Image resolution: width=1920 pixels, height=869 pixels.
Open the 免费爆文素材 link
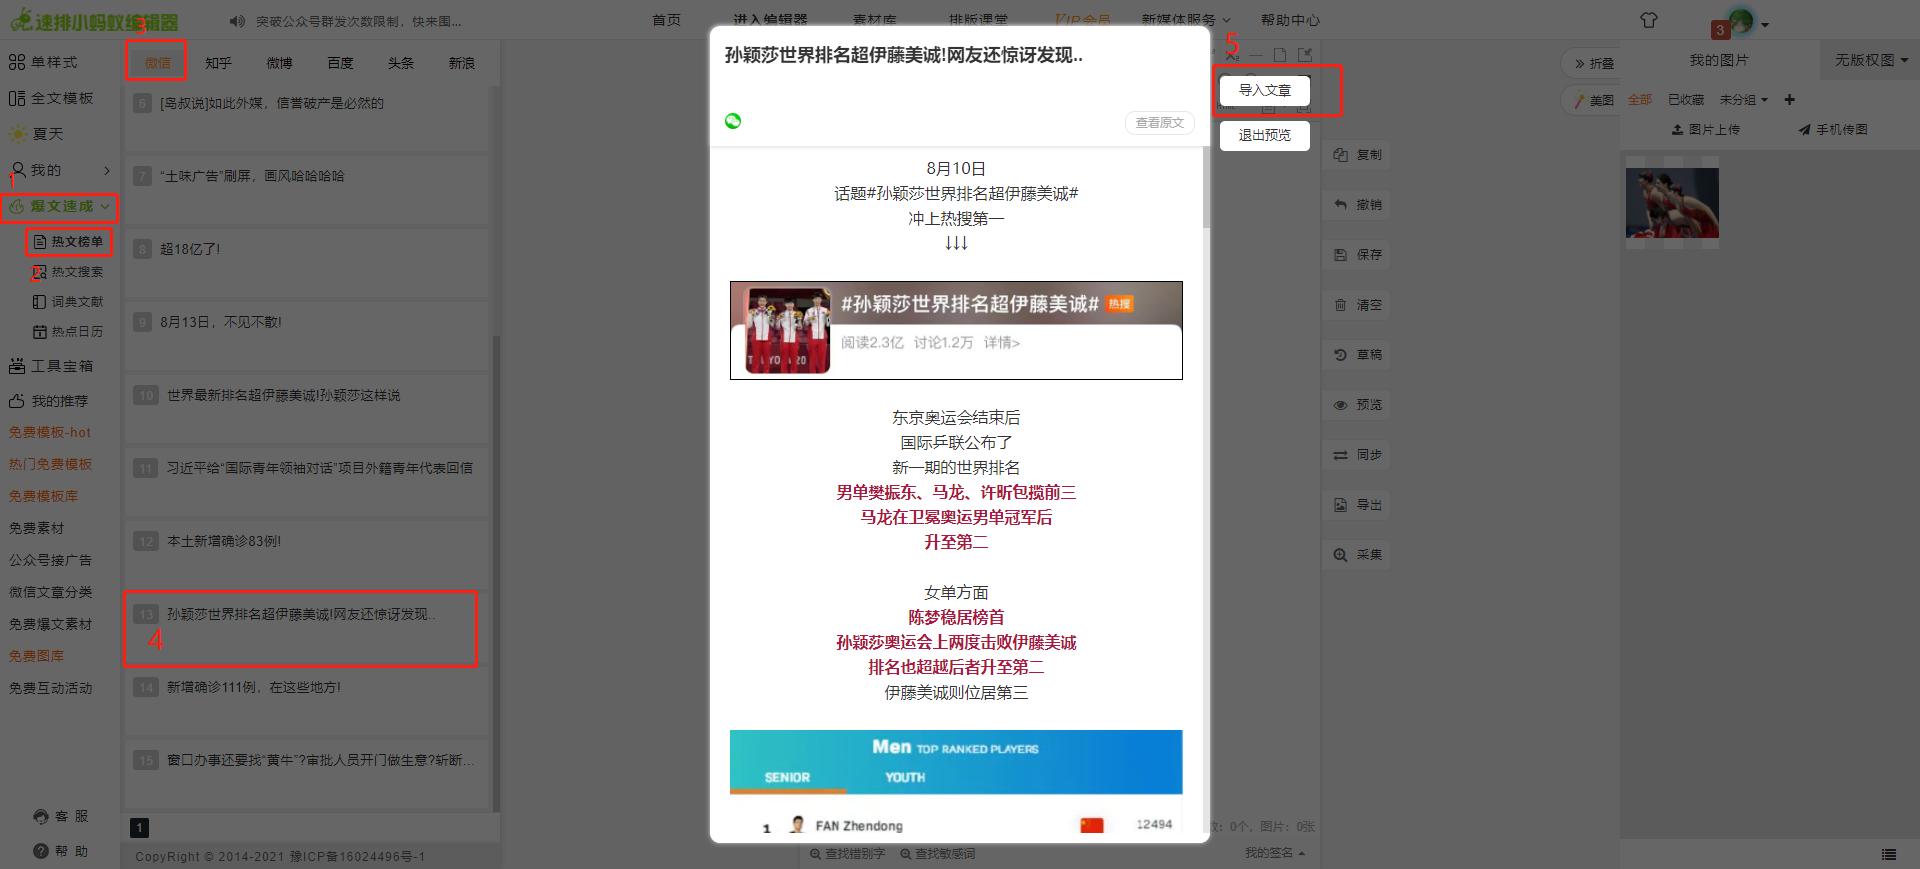point(50,624)
